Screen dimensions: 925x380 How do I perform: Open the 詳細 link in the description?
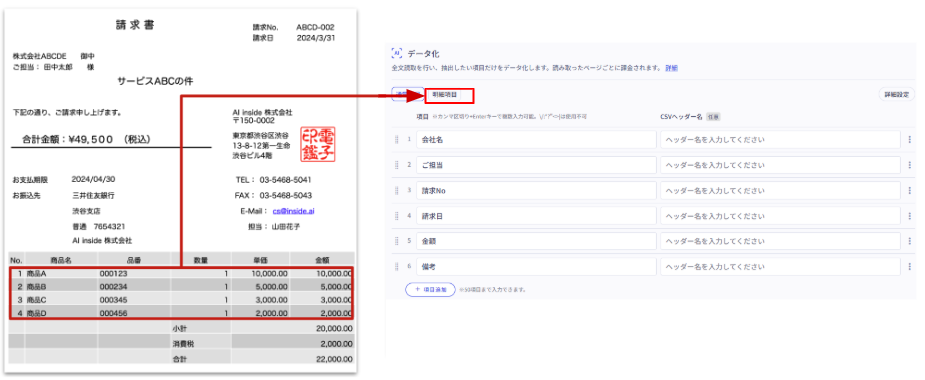(671, 68)
